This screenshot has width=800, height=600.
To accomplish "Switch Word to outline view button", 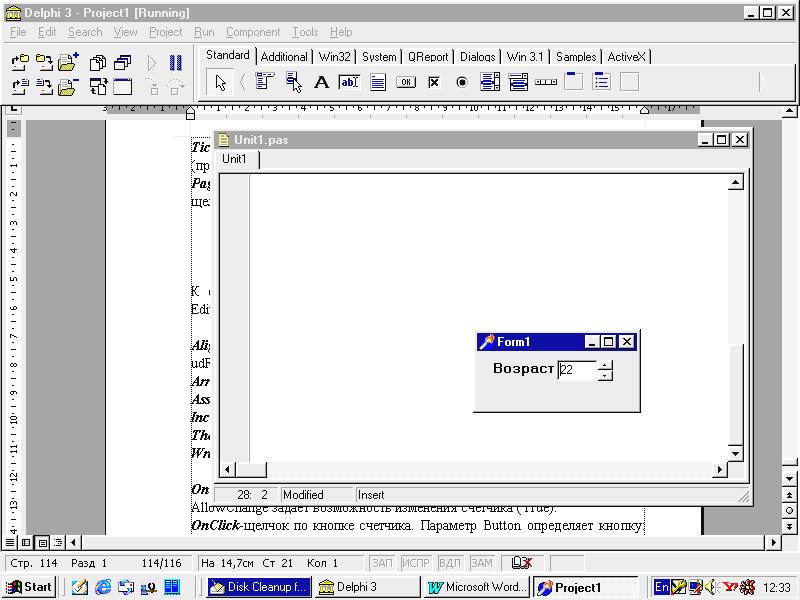I will 58,542.
